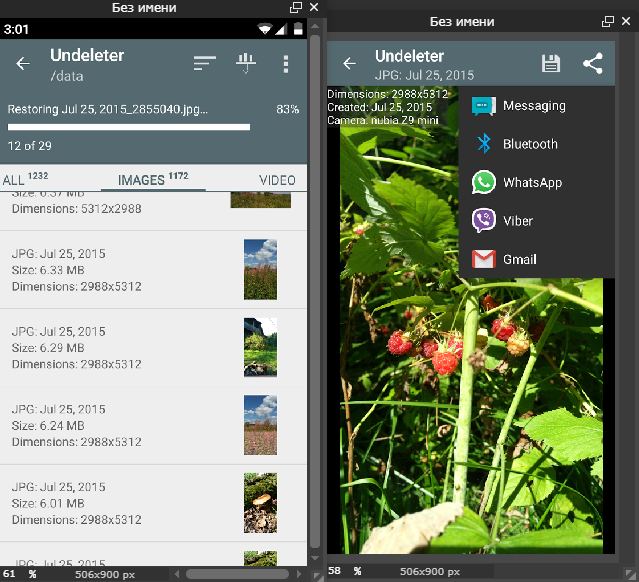
Task: Open the sort options icon
Action: point(205,64)
